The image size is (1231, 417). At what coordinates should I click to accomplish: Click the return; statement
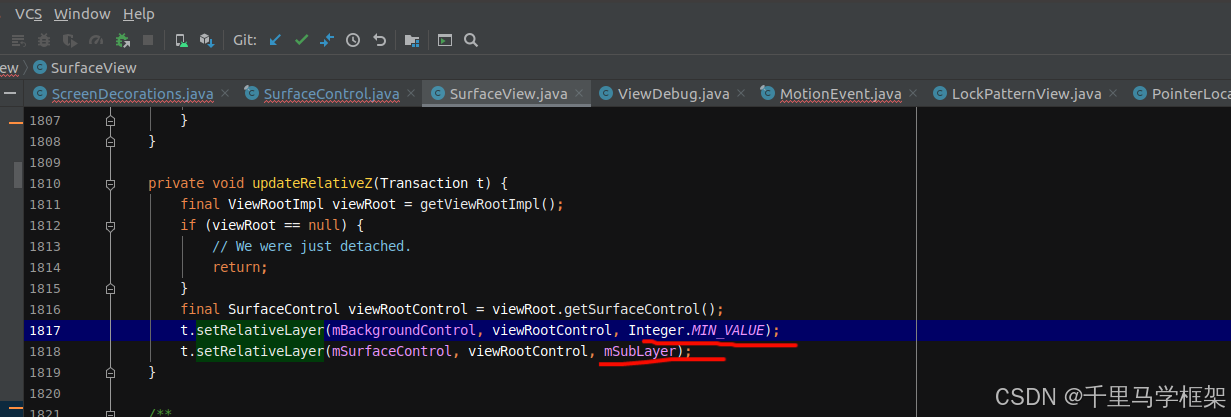240,267
